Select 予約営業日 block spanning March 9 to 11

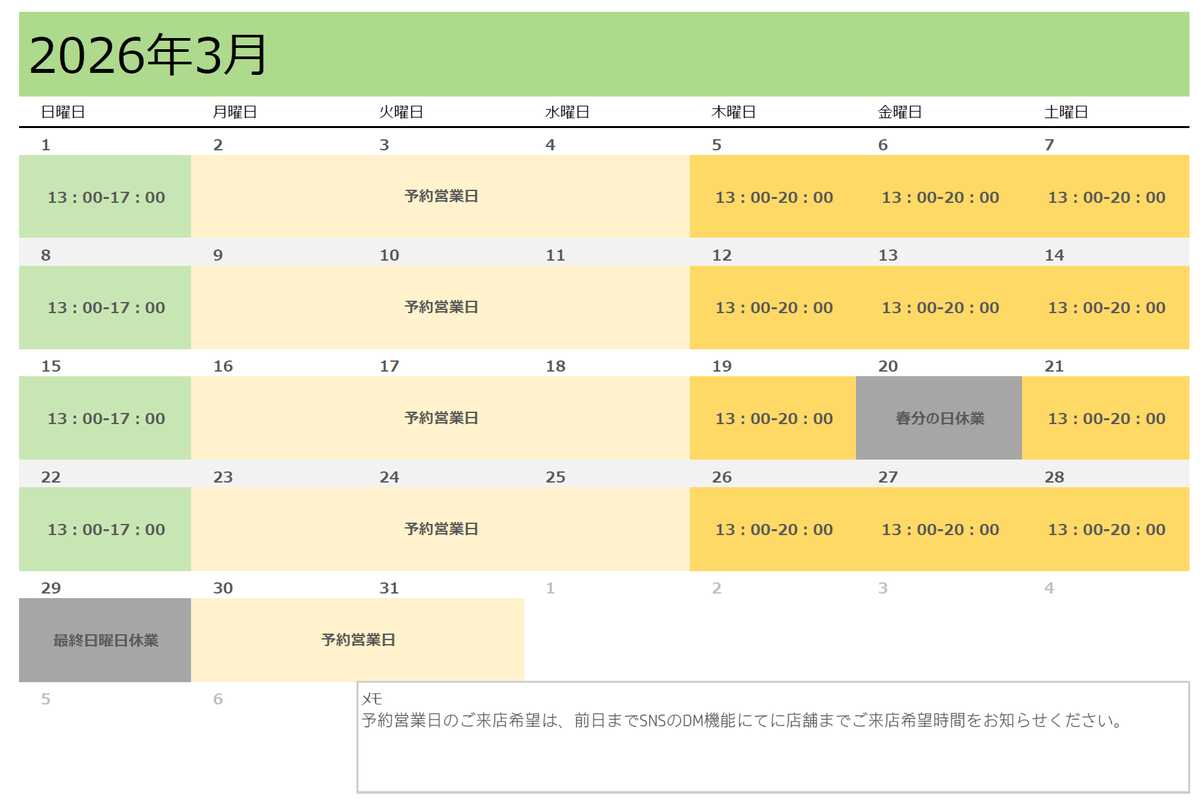pyautogui.click(x=441, y=308)
